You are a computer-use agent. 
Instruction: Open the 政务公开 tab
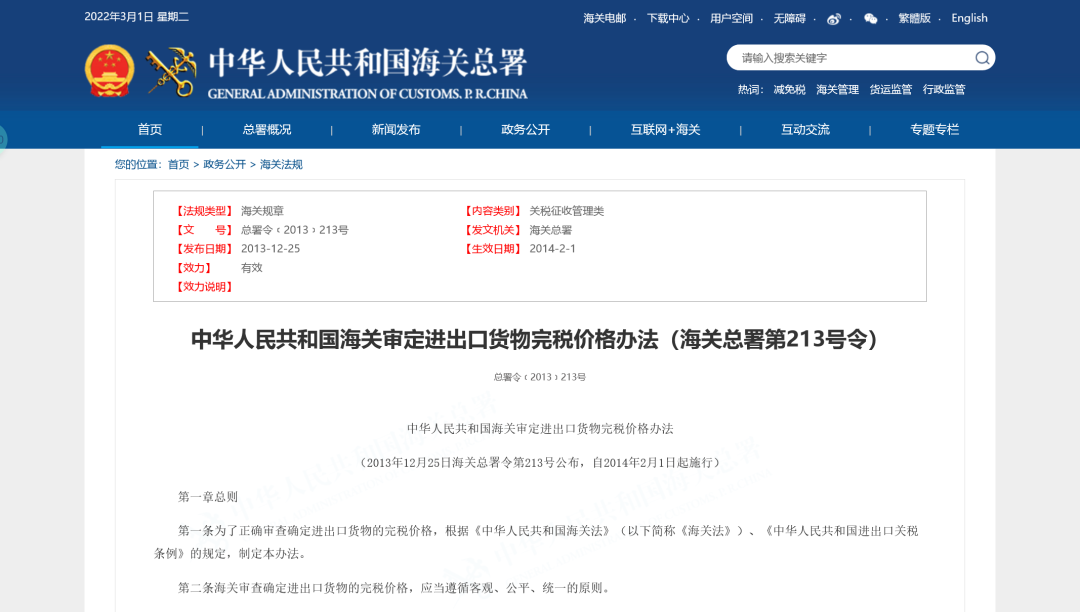(525, 129)
